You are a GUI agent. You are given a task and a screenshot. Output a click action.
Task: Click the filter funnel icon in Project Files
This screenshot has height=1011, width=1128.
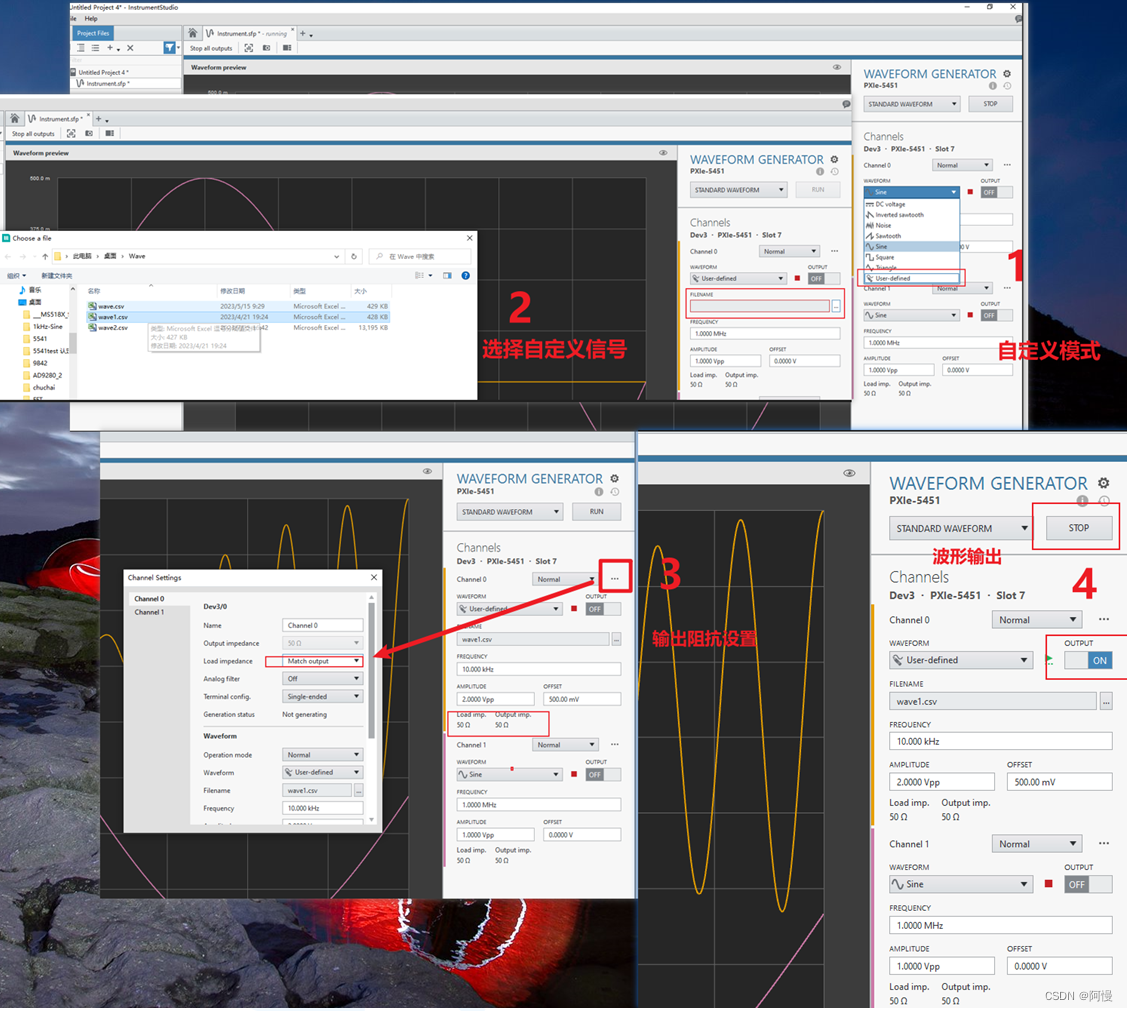click(x=169, y=47)
